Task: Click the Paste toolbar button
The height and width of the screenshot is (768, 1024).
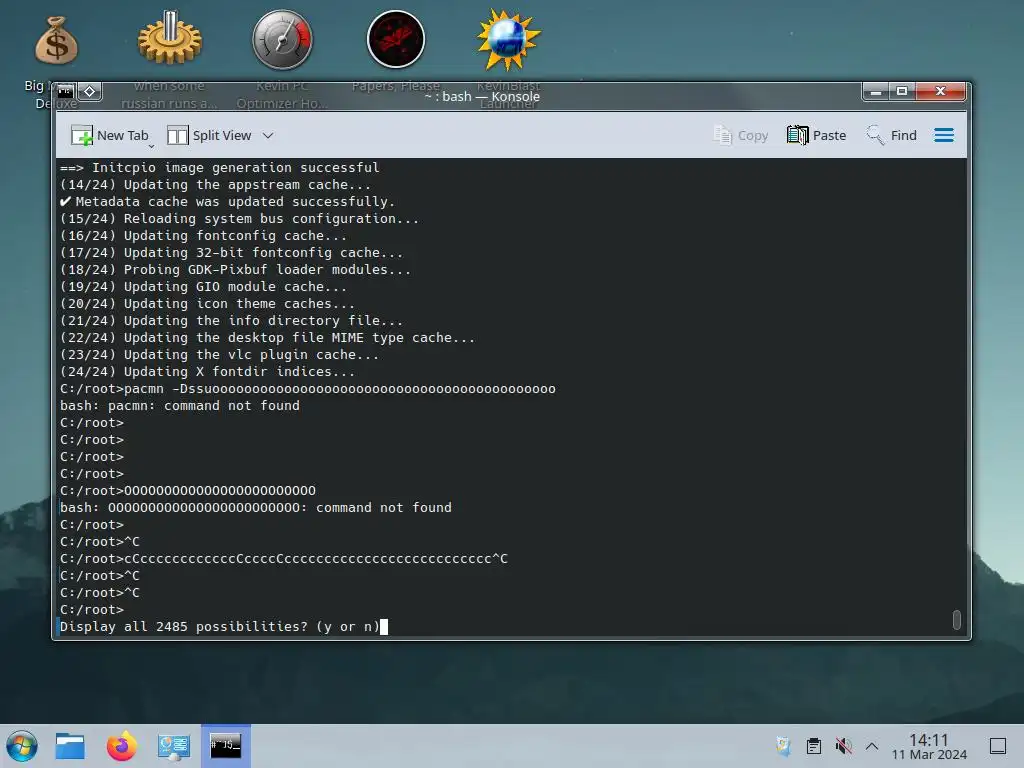Action: (816, 135)
